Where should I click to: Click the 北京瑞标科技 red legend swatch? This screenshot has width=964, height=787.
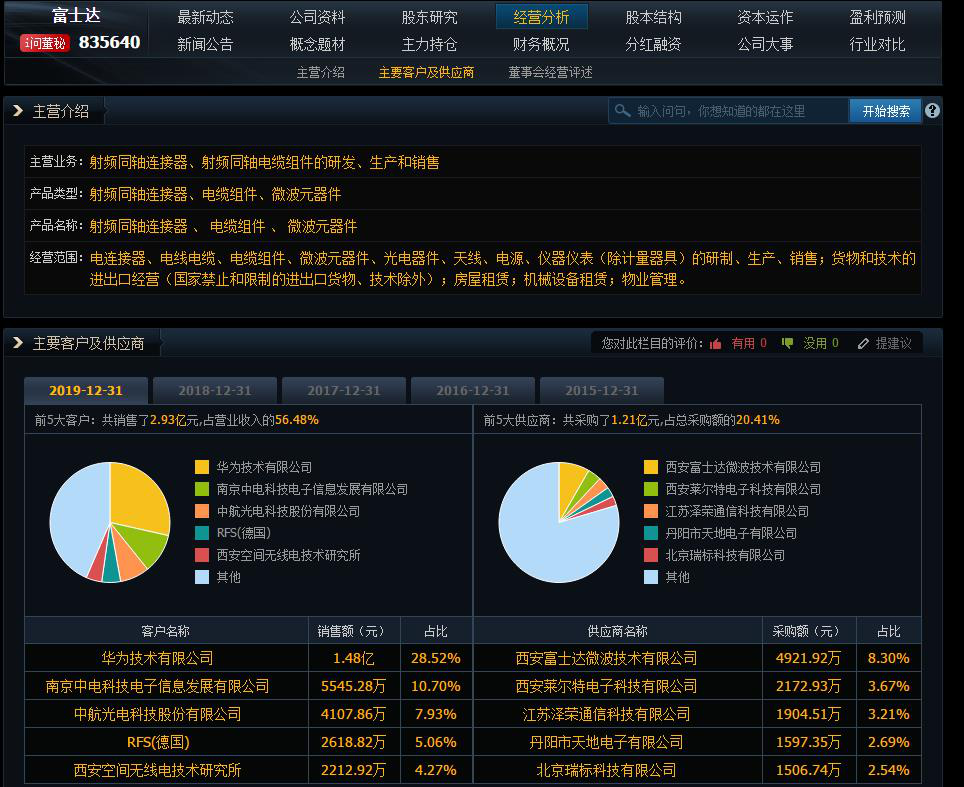651,555
